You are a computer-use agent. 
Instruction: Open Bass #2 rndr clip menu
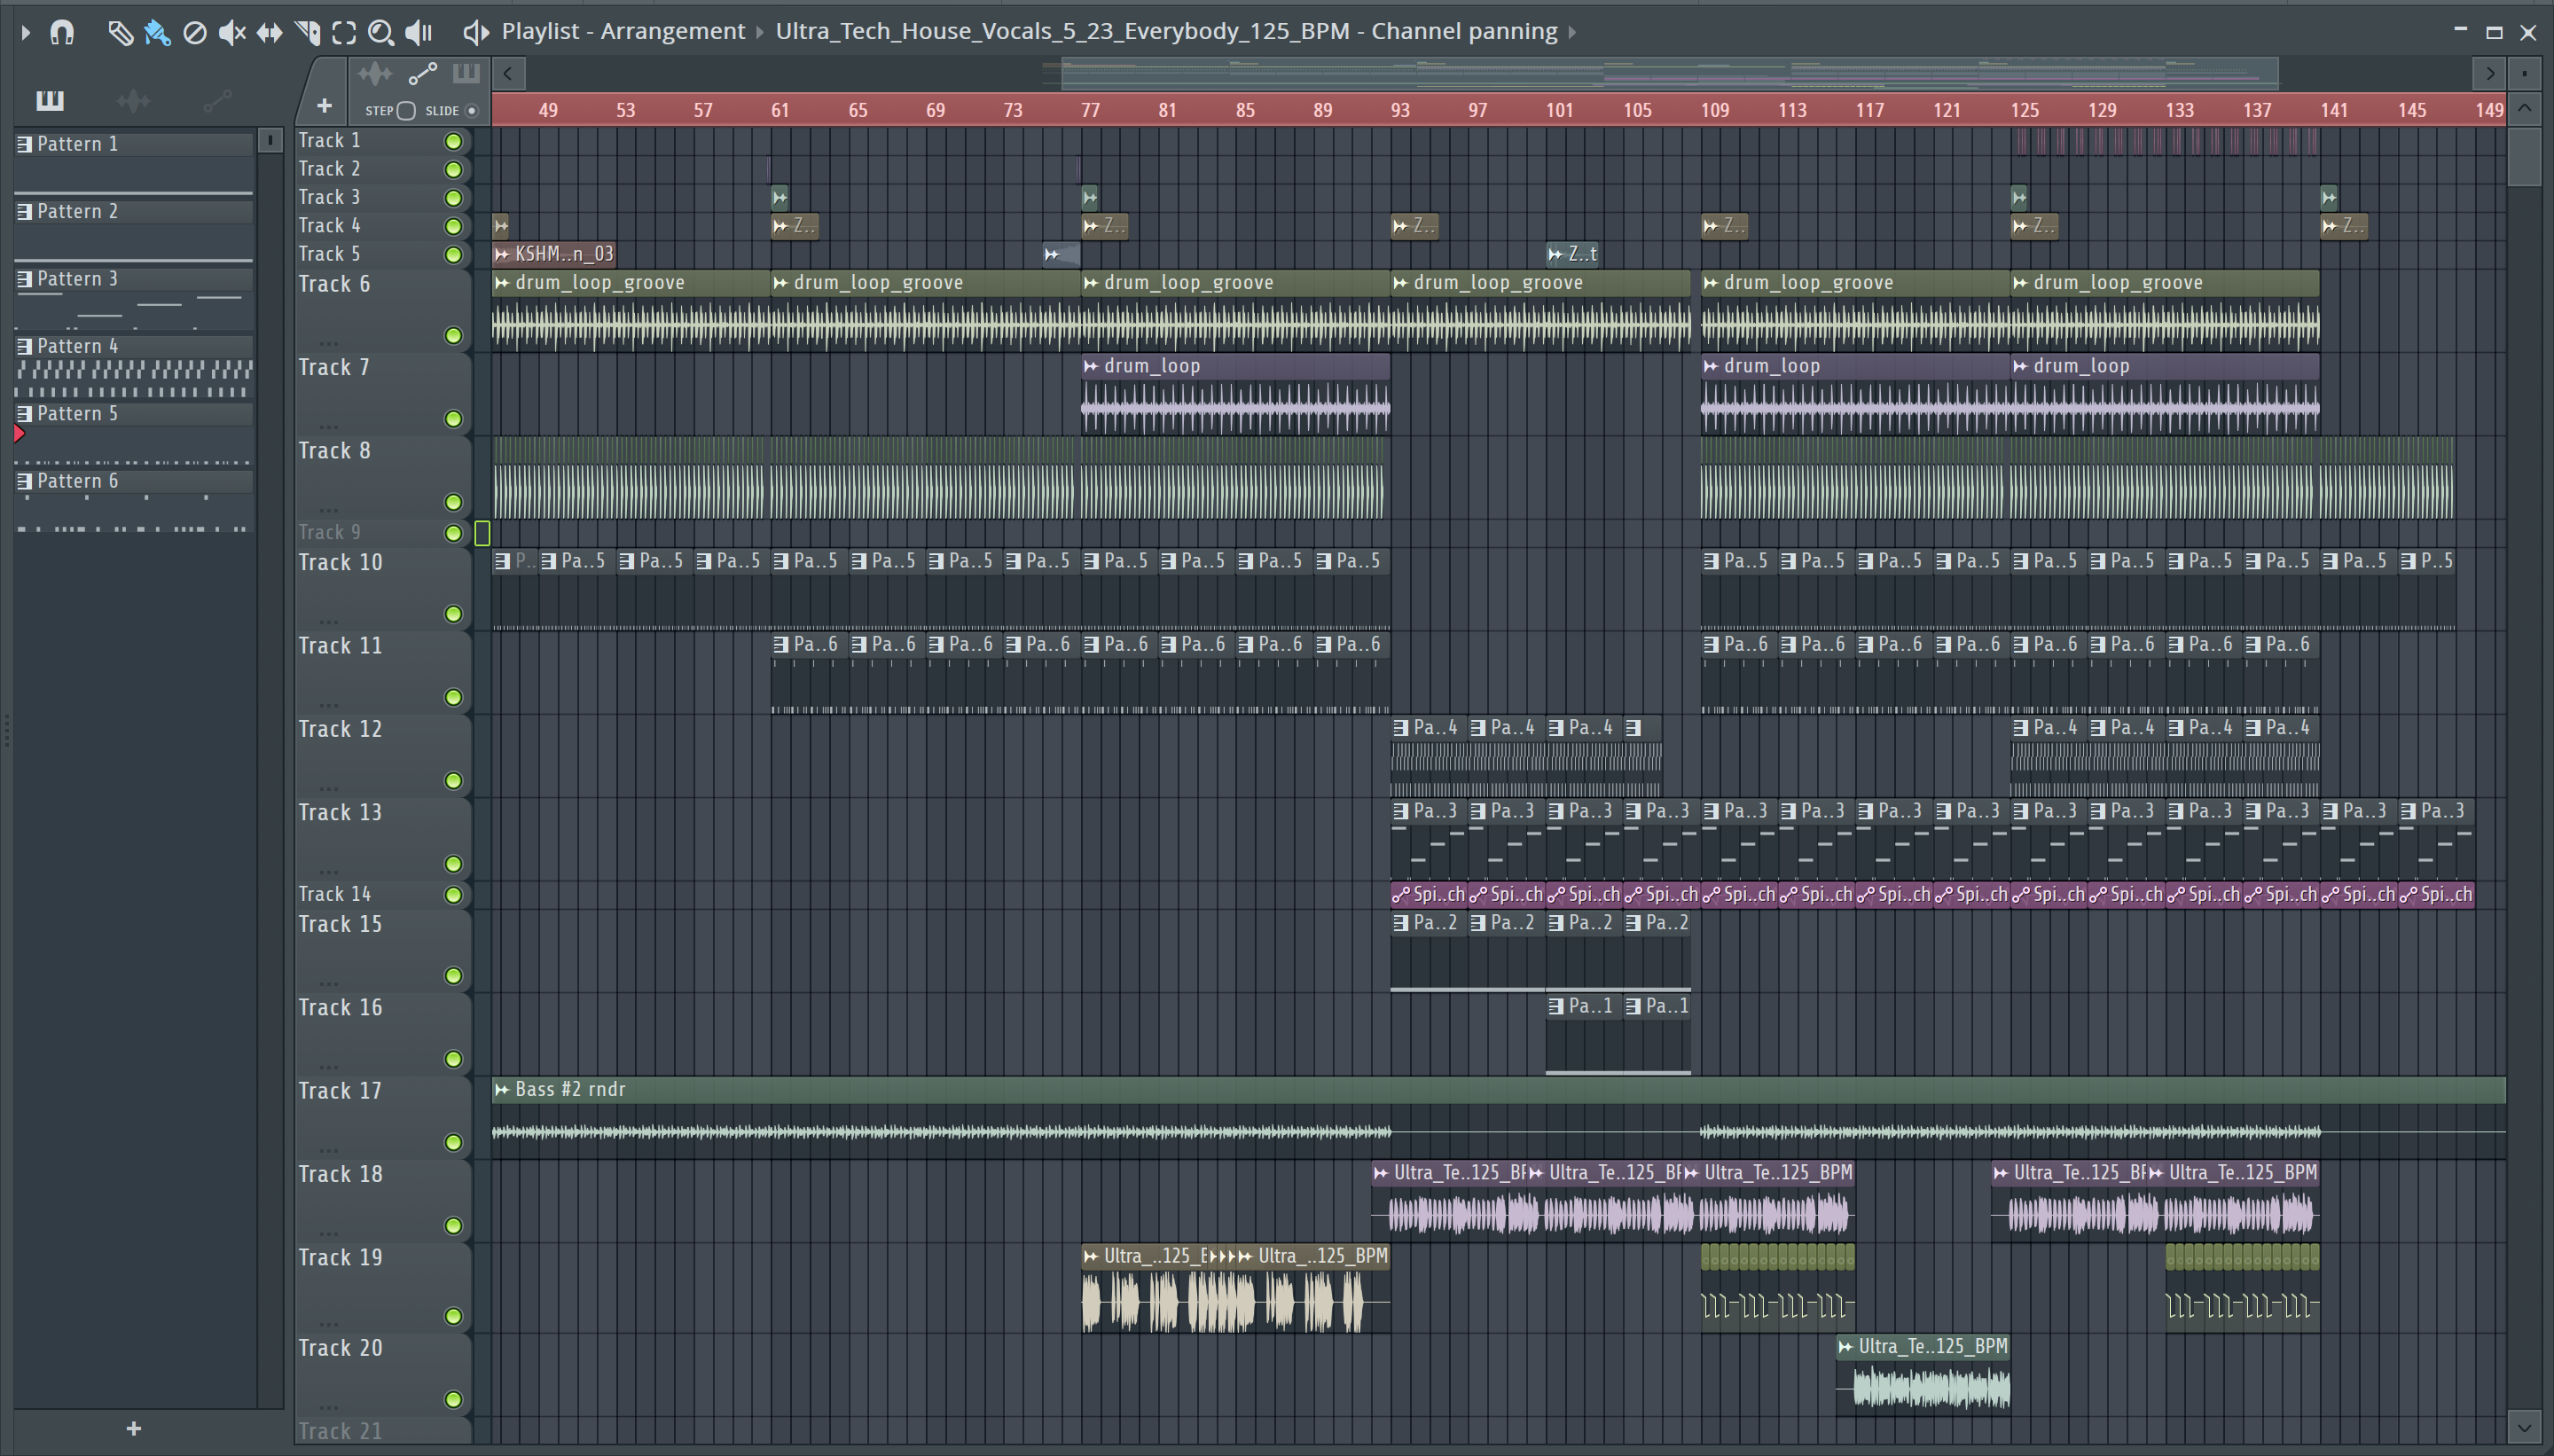pyautogui.click(x=502, y=1090)
